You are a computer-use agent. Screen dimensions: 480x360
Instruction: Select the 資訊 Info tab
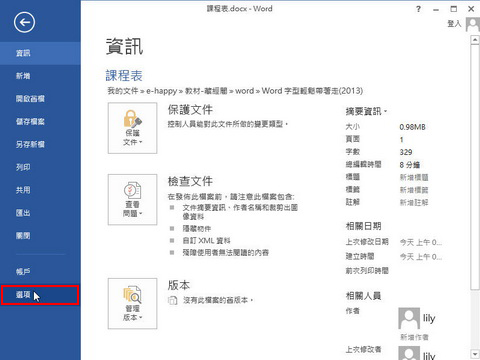(x=40, y=53)
